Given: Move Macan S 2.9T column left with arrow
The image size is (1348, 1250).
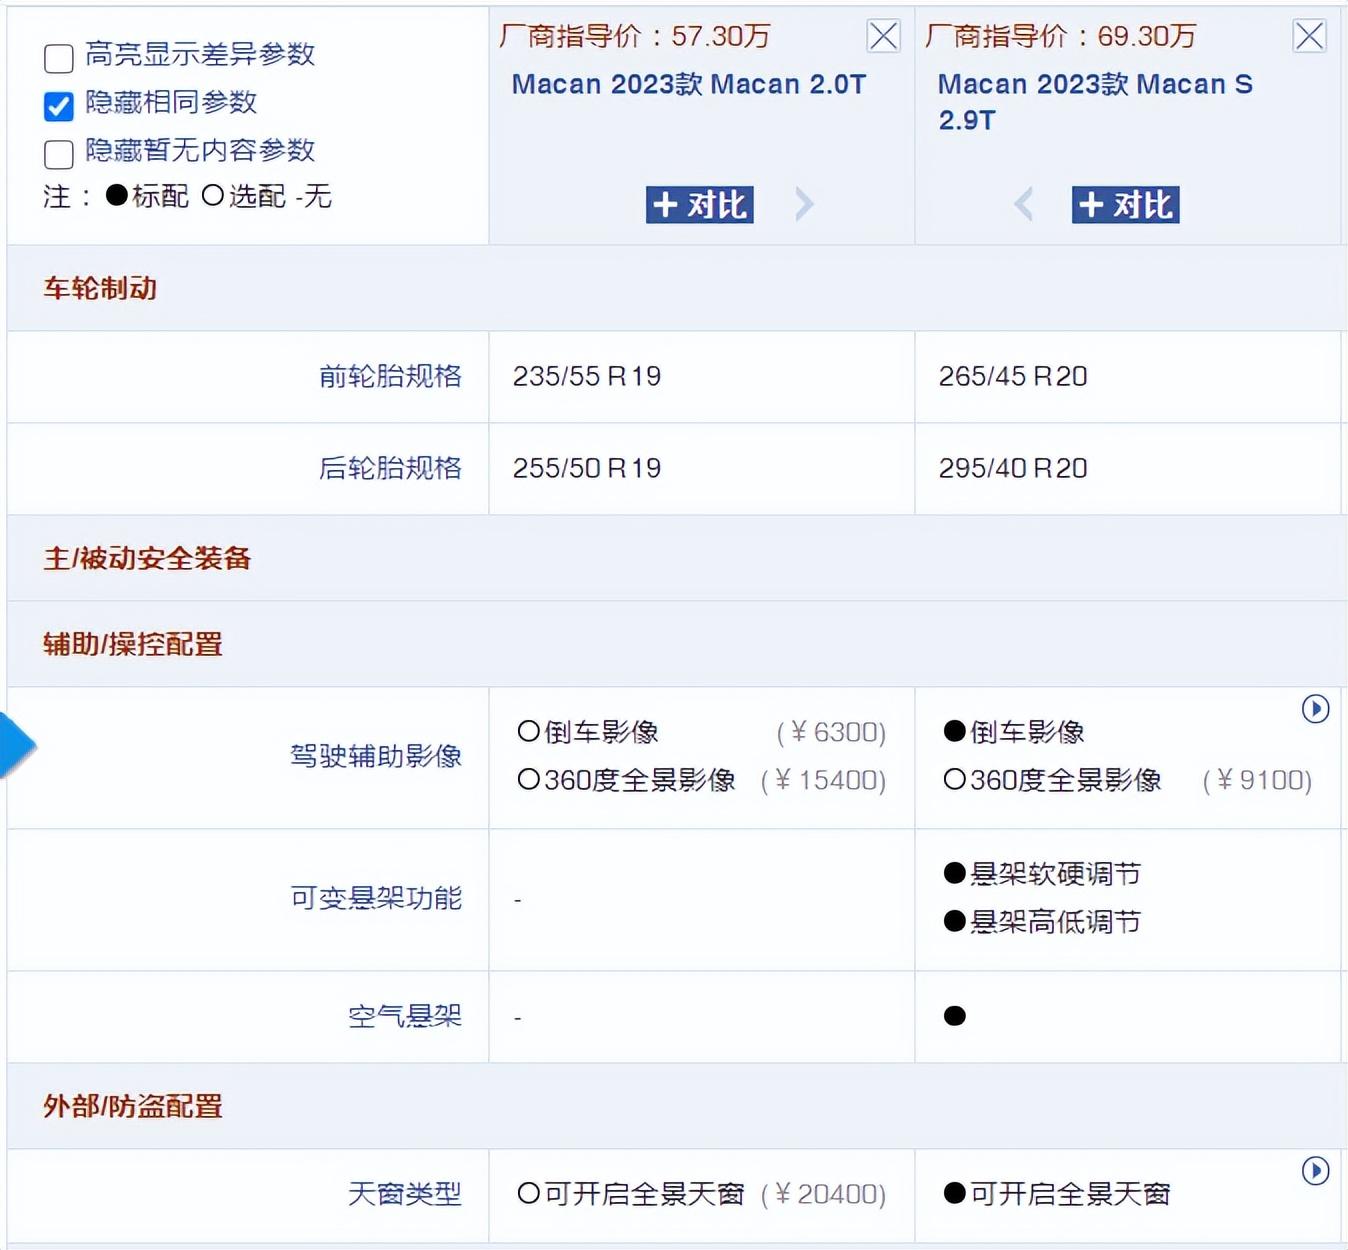Looking at the screenshot, I should pyautogui.click(x=1023, y=204).
